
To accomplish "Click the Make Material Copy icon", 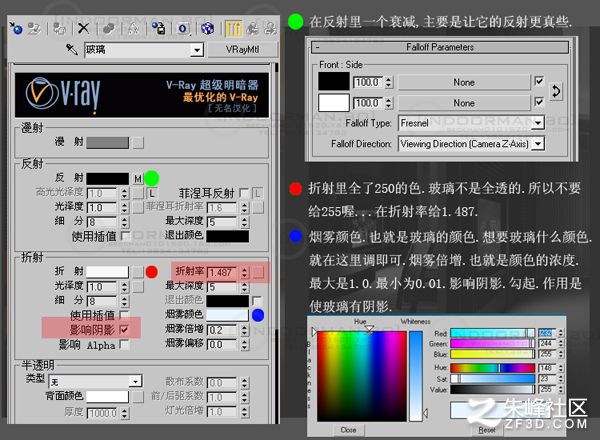I will click(x=109, y=29).
